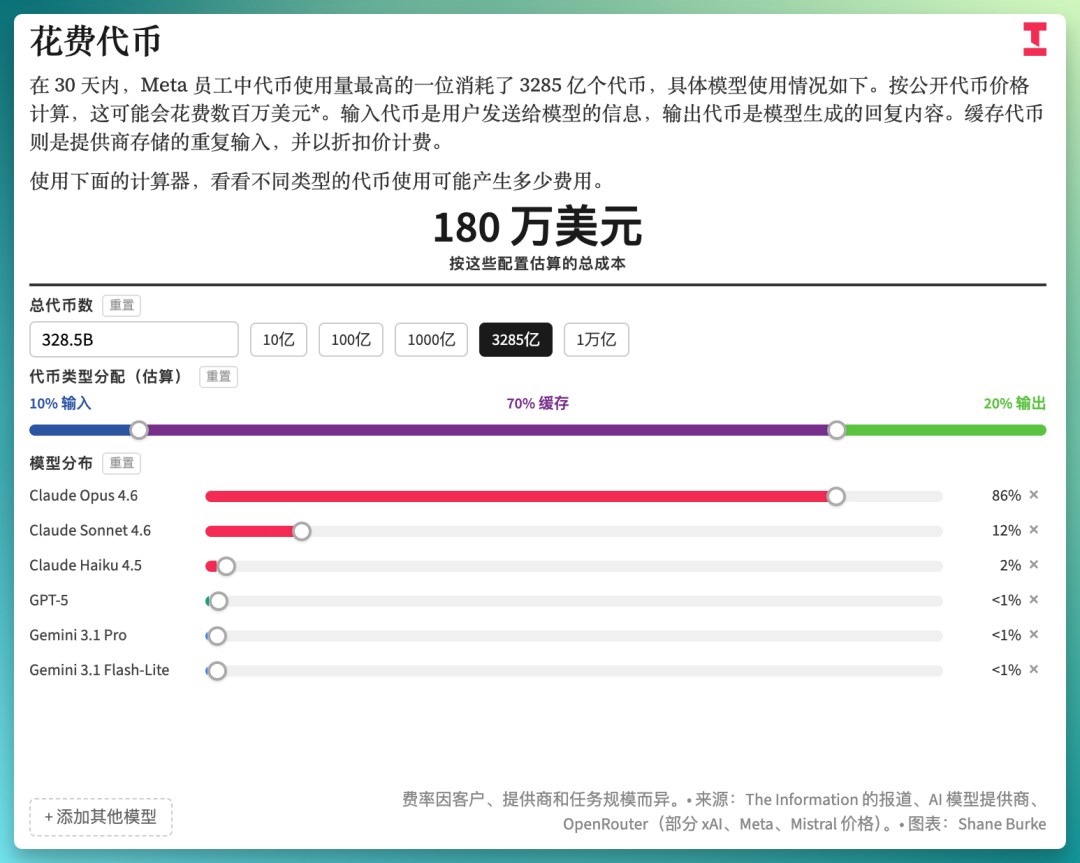Click the Claude Sonnet 4.6 slider handle
Viewport: 1080px width, 863px height.
302,531
